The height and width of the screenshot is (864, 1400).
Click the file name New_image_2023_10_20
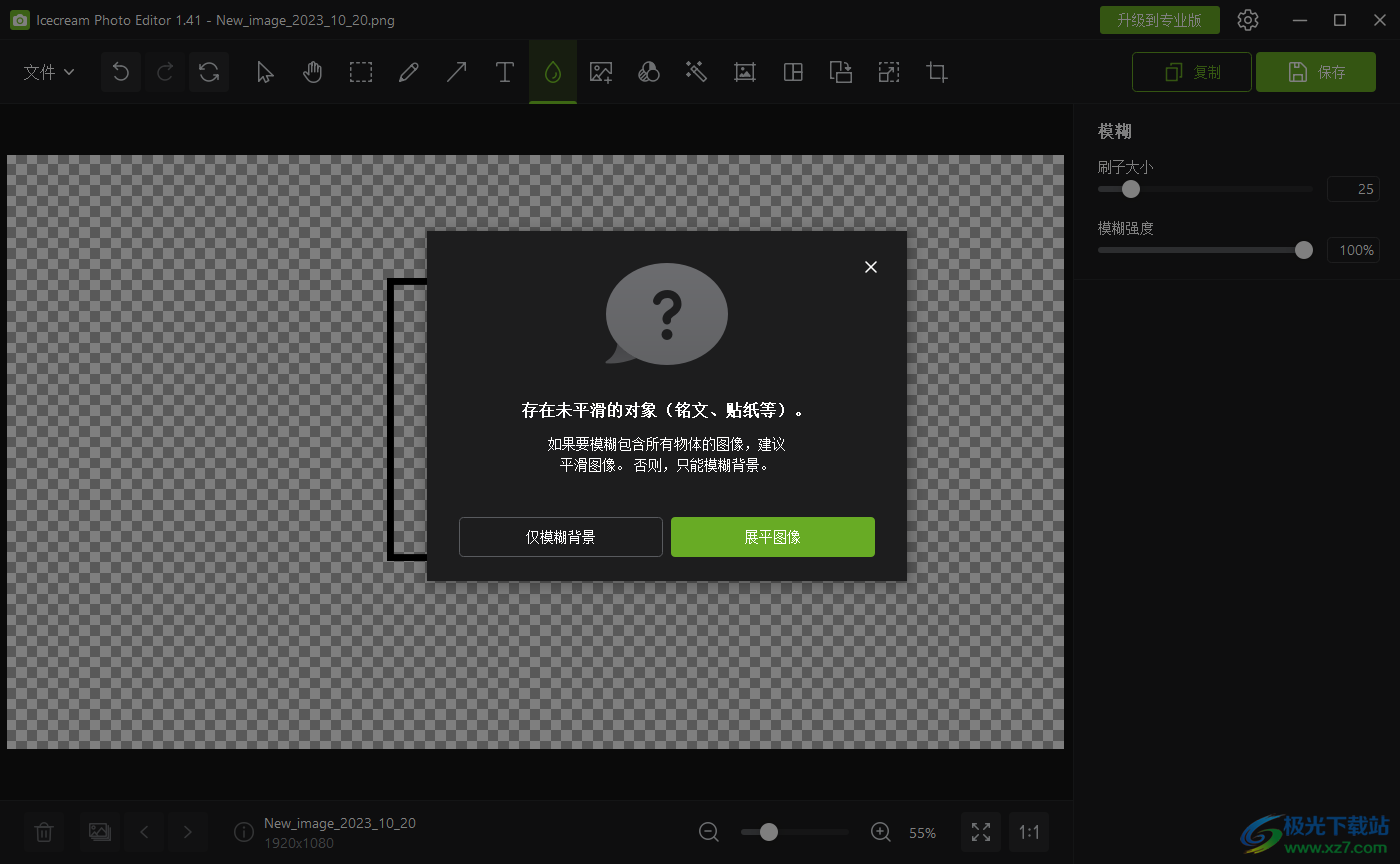tap(340, 824)
